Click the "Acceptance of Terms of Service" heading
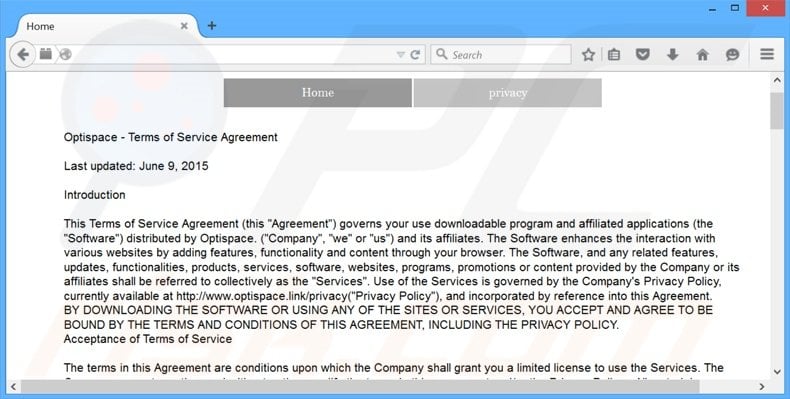This screenshot has height=399, width=790. (148, 339)
